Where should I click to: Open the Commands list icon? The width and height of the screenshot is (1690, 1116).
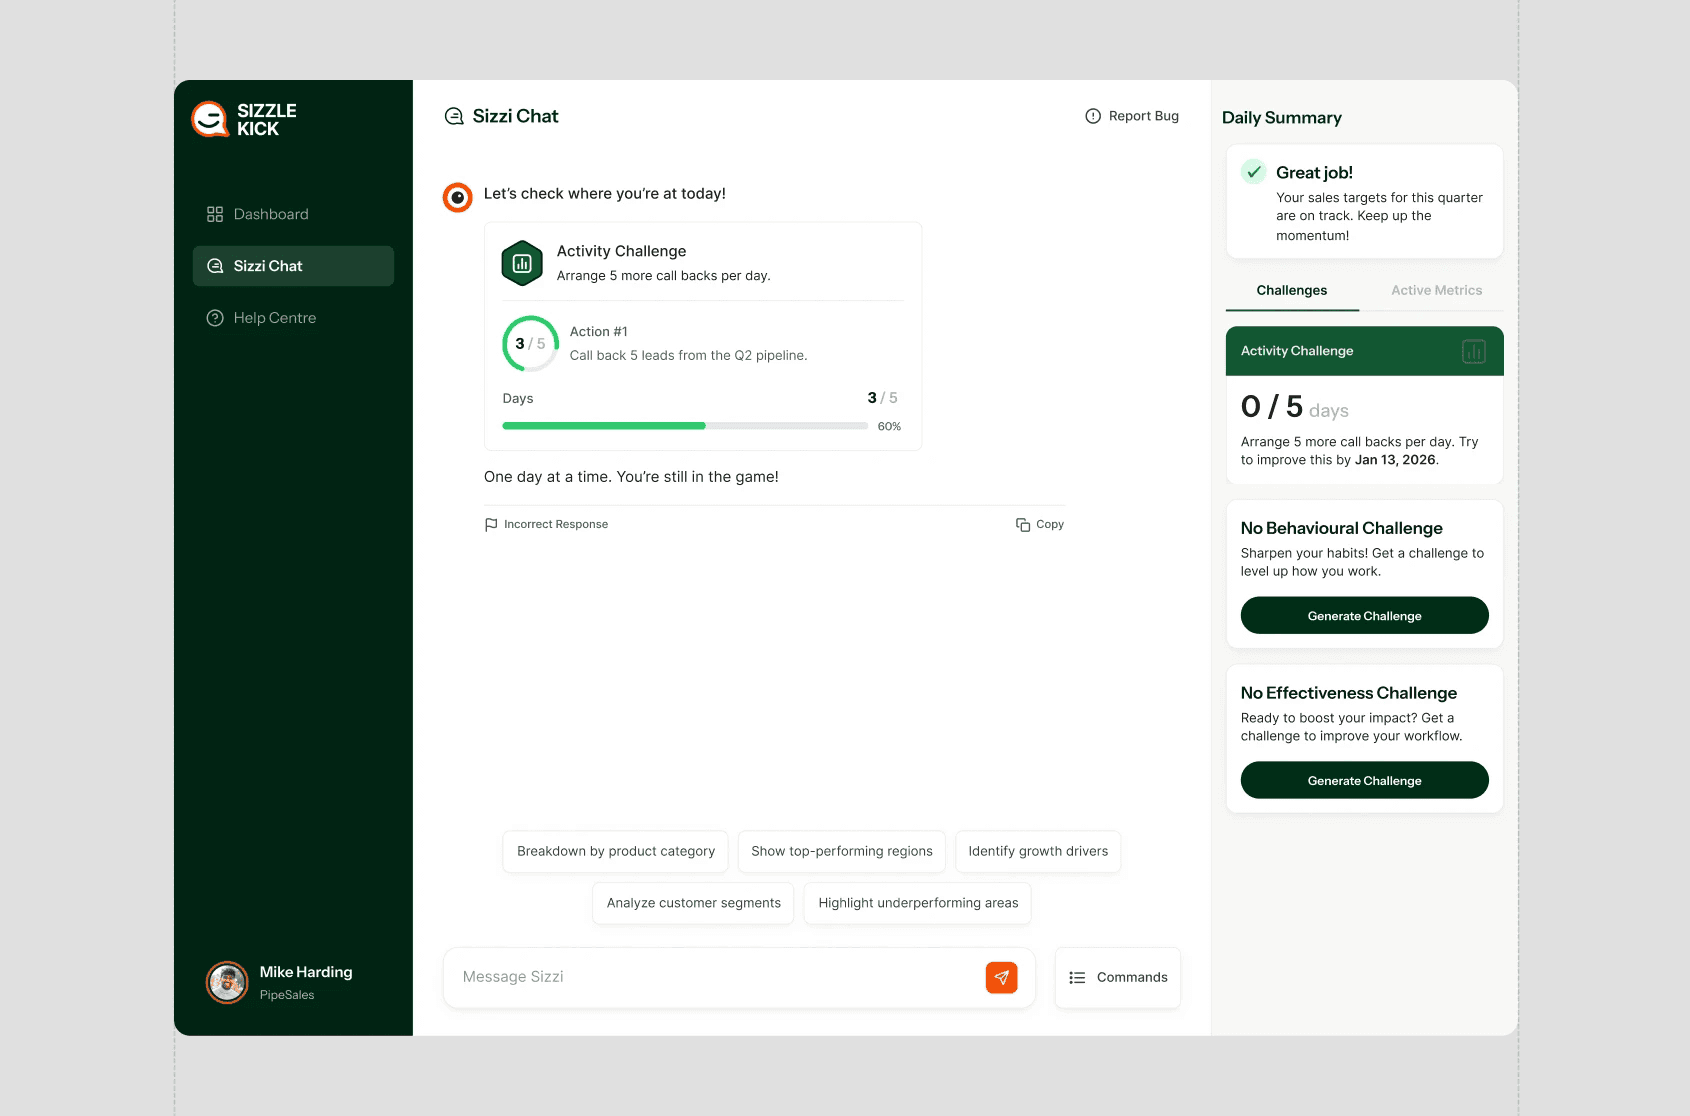pyautogui.click(x=1077, y=977)
